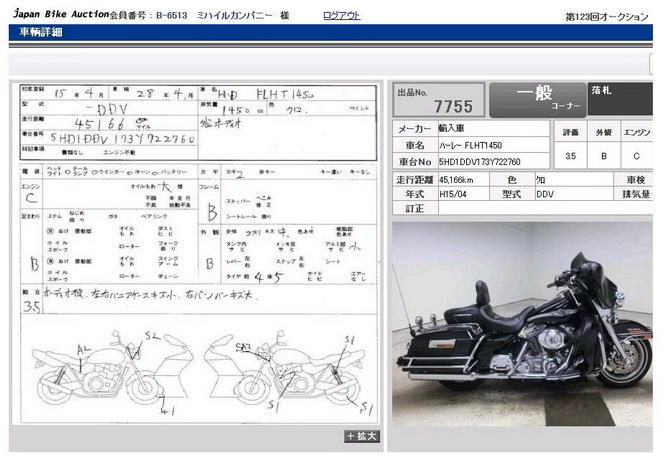Click the メーカー label cell

tap(415, 129)
